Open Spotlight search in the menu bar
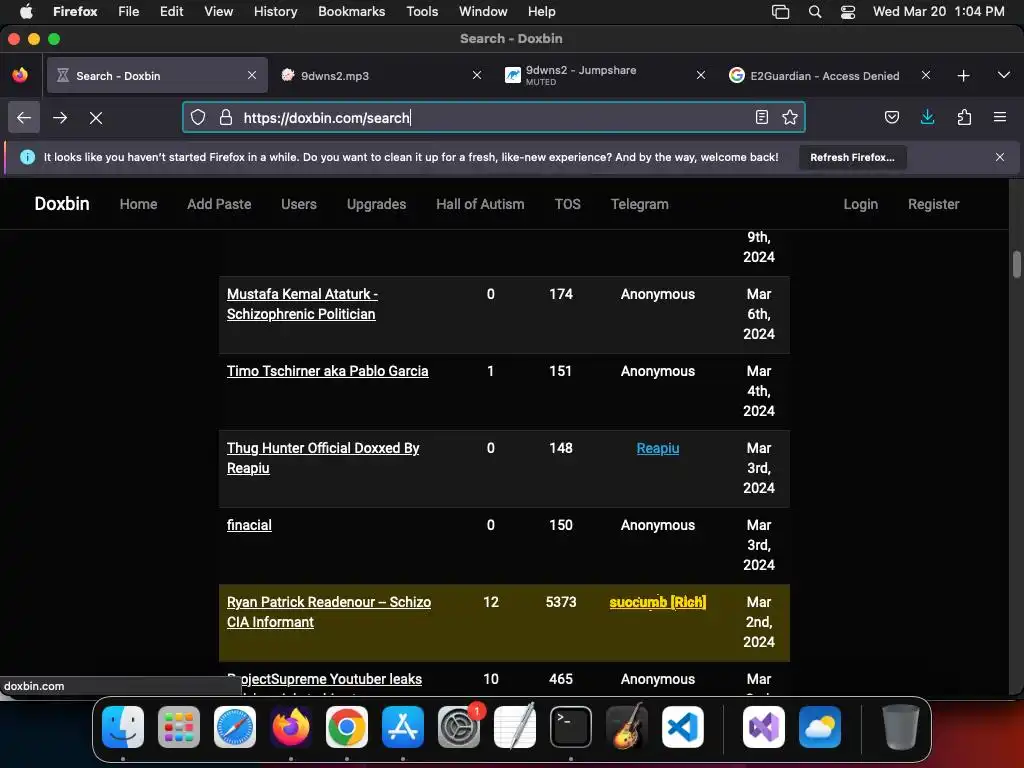The width and height of the screenshot is (1024, 768). coord(815,12)
